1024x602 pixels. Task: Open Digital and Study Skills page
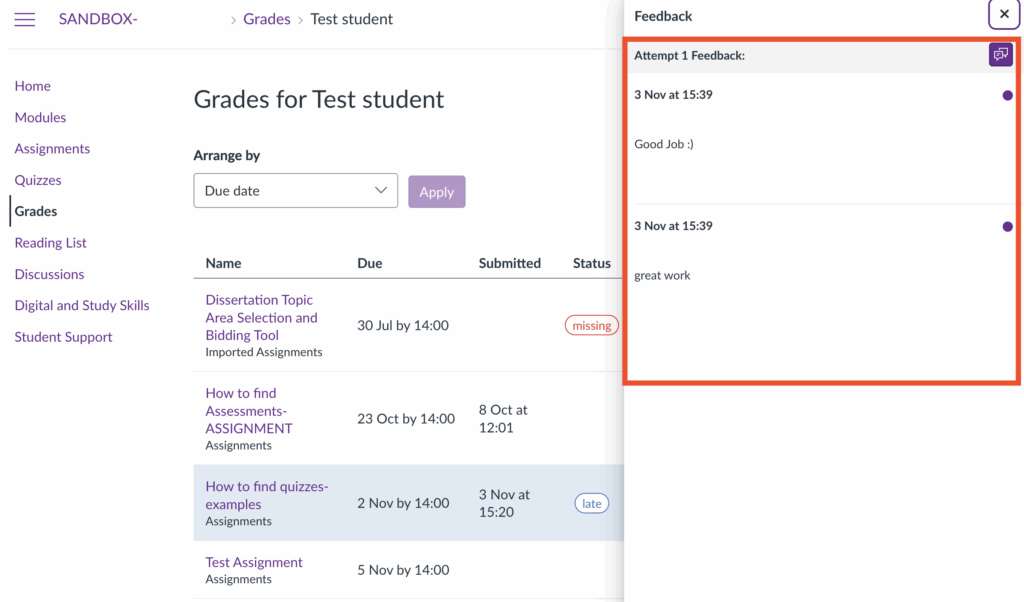(x=82, y=305)
